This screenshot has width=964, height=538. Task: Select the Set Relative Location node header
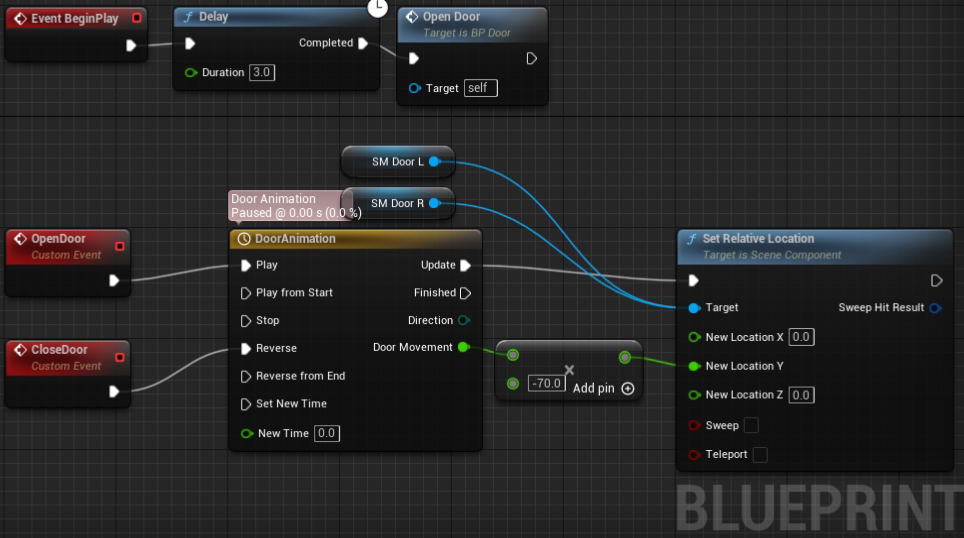(x=815, y=247)
